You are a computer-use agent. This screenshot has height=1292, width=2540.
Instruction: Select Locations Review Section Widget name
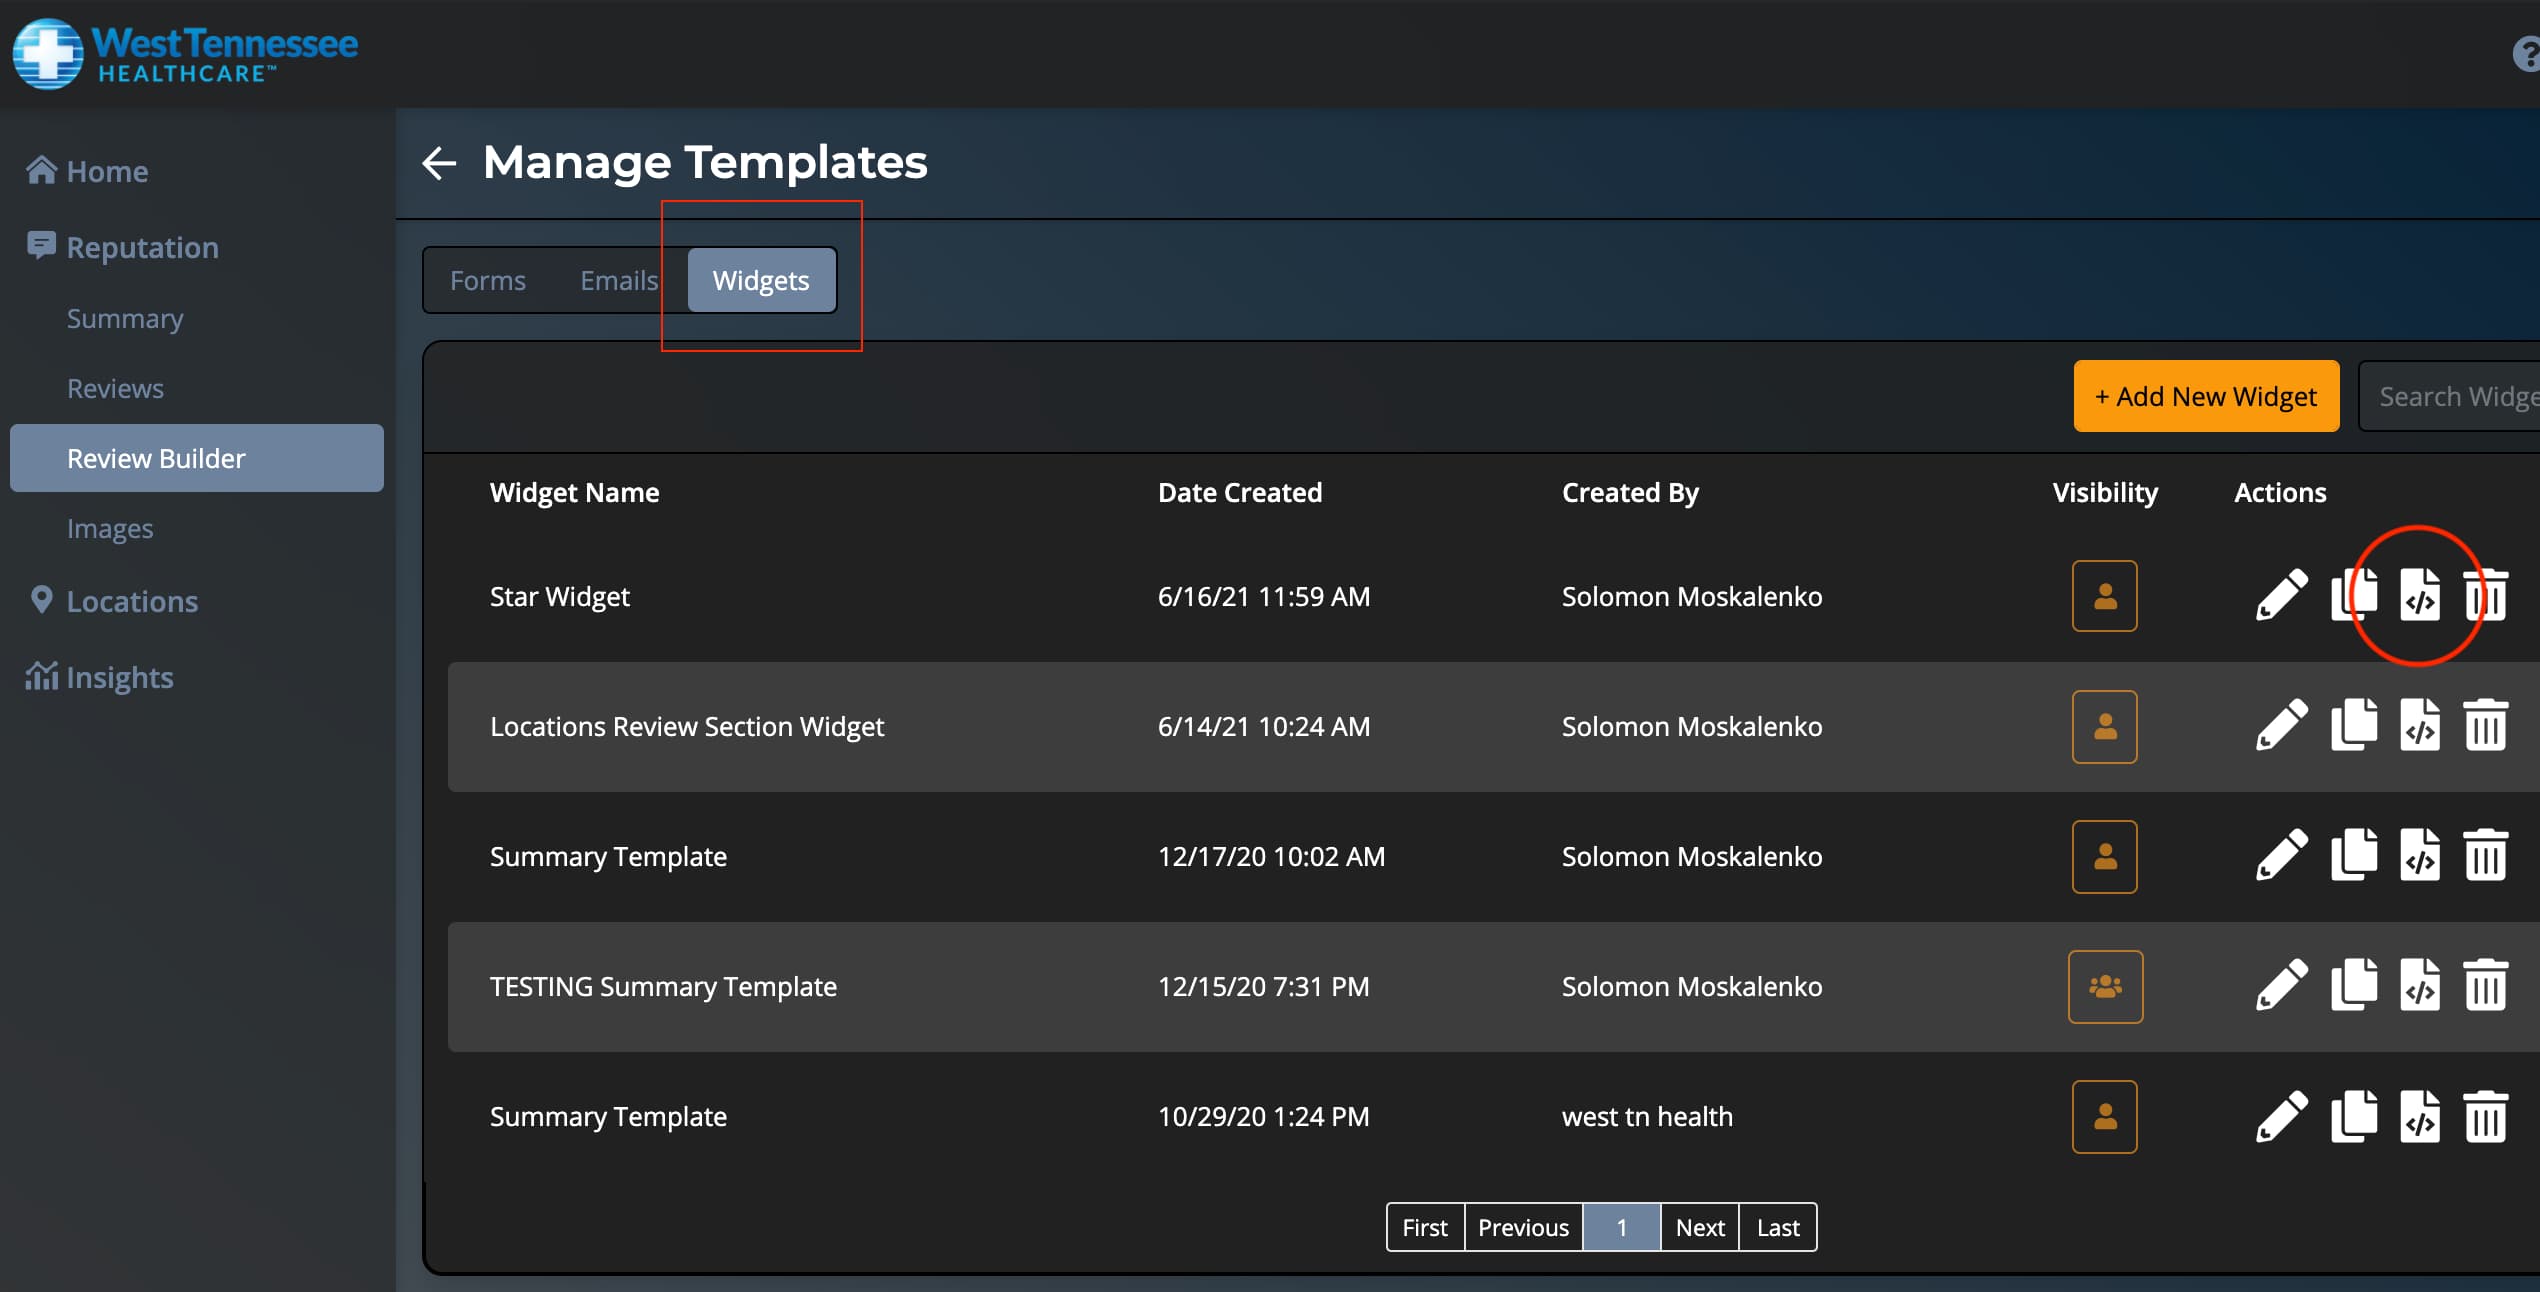[x=687, y=726]
